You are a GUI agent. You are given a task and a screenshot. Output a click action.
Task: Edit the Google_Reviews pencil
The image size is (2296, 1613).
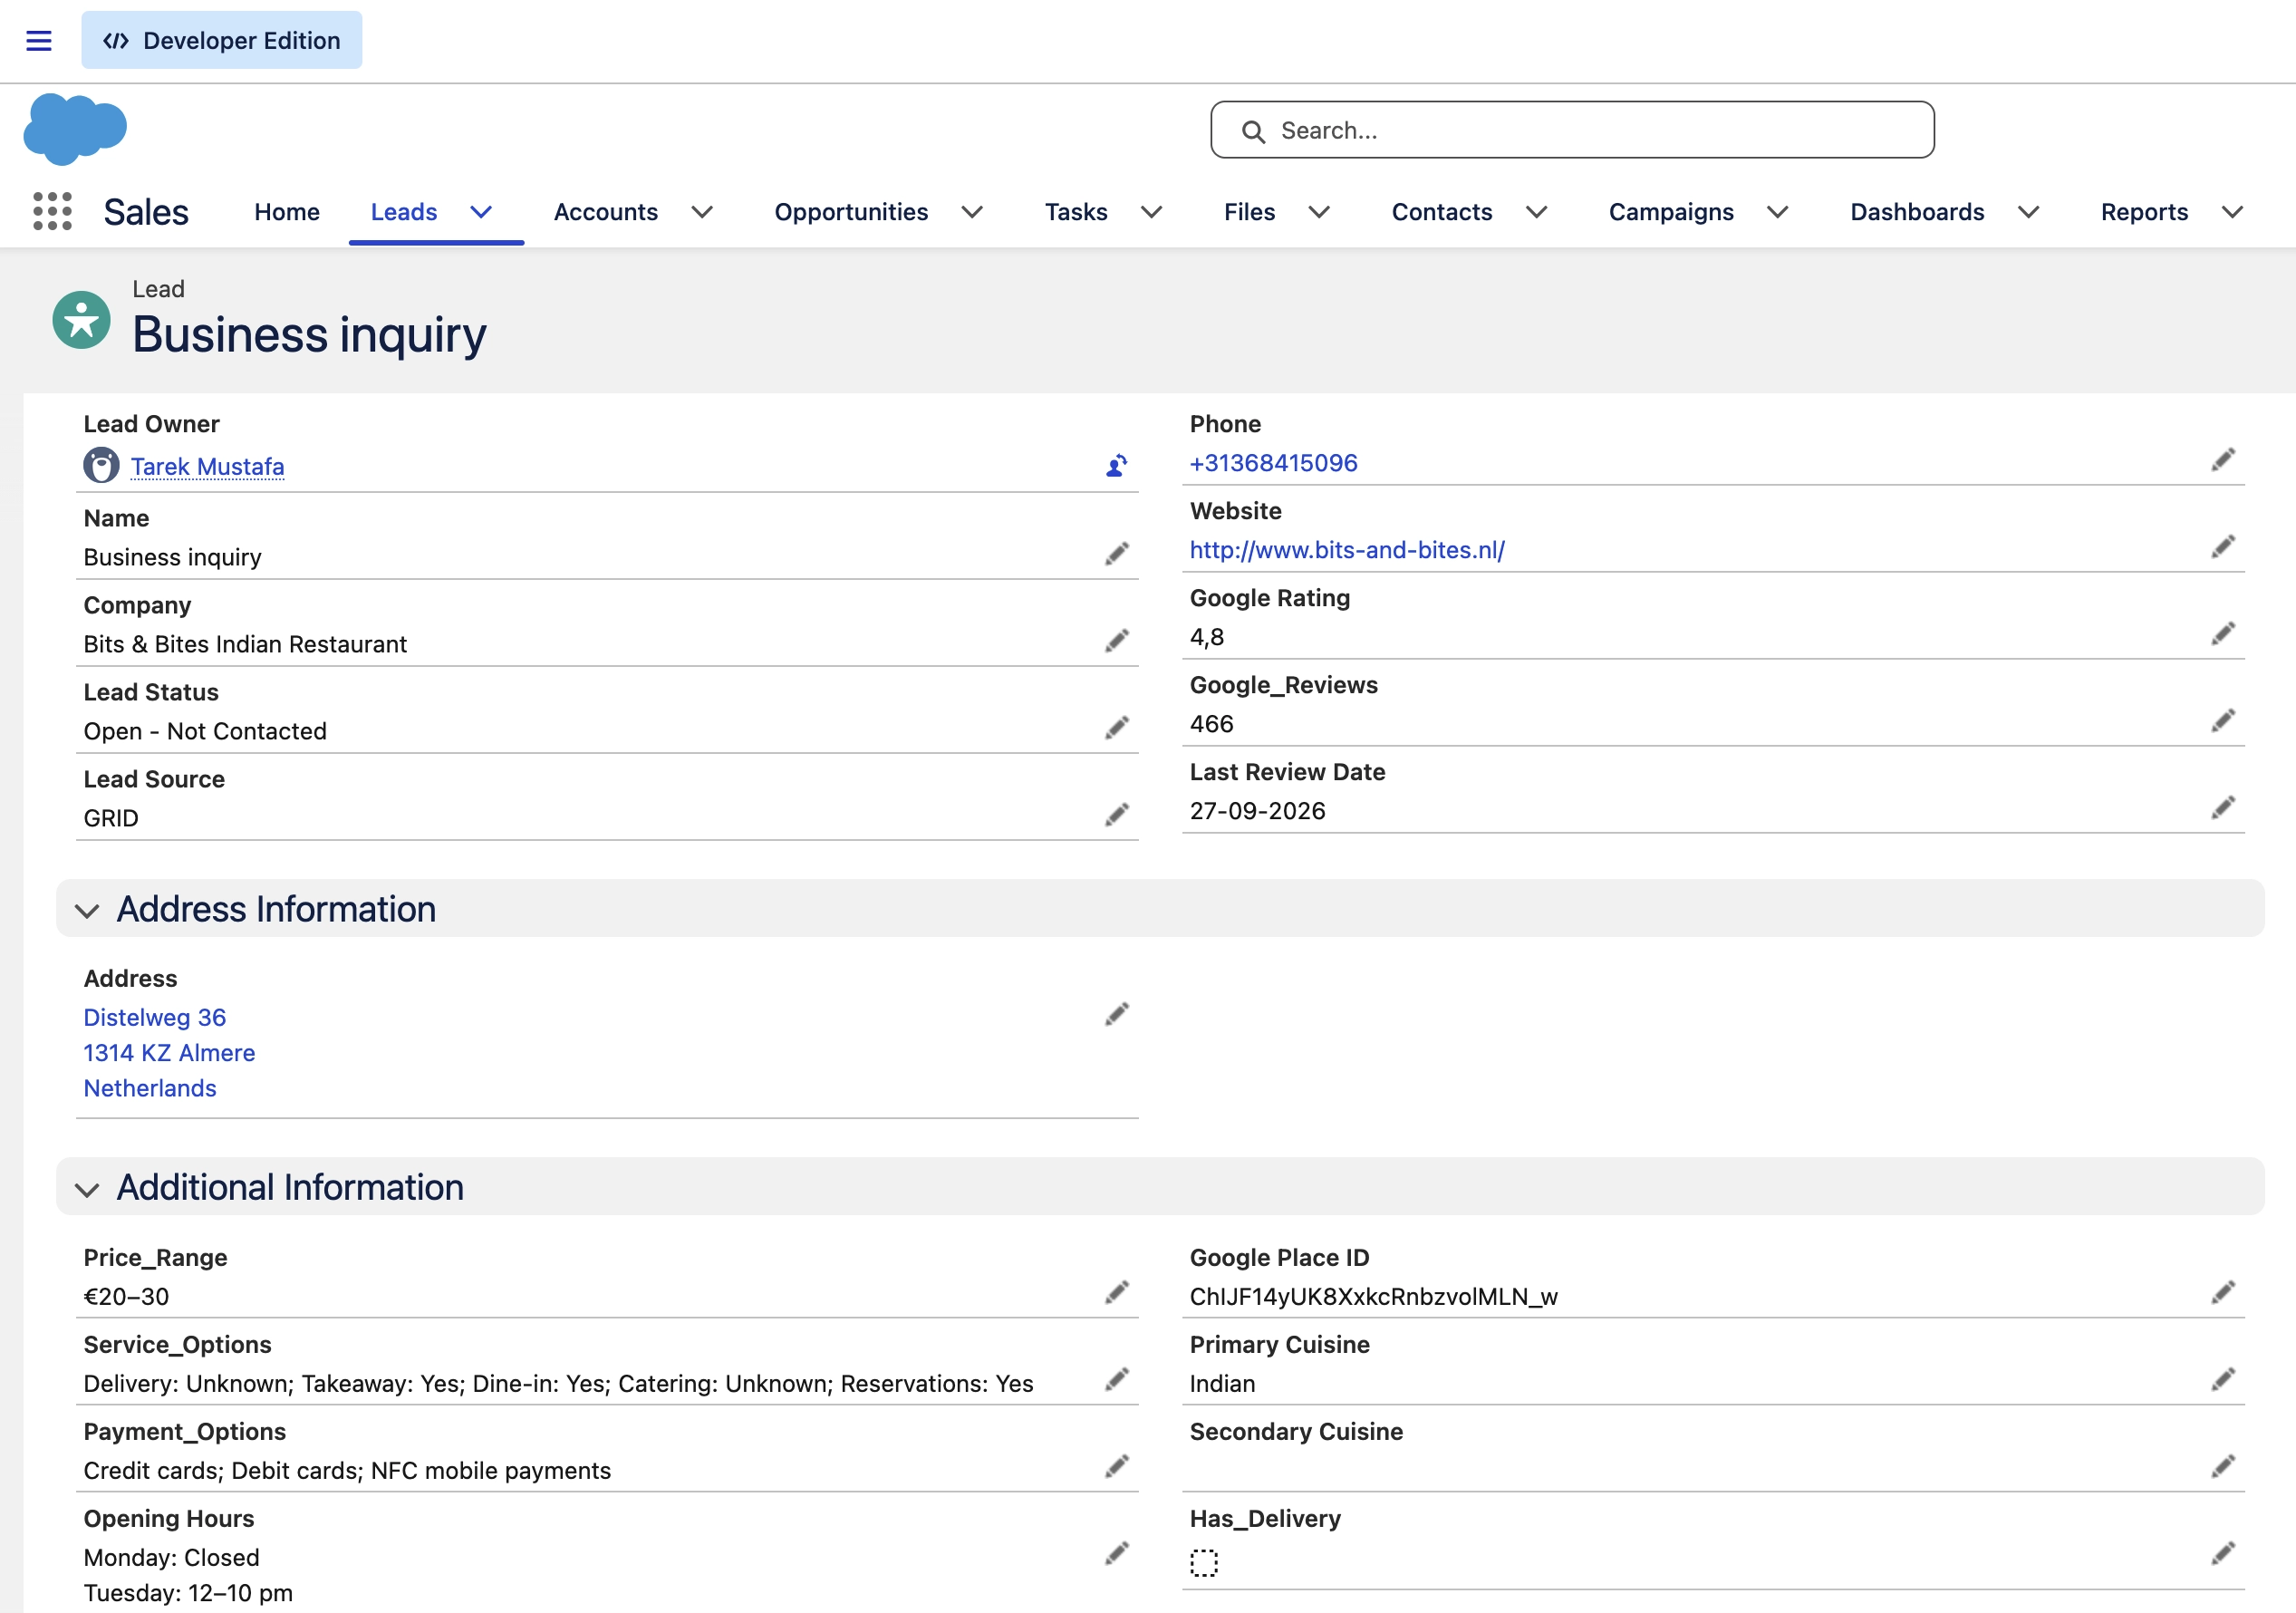pyautogui.click(x=2223, y=721)
